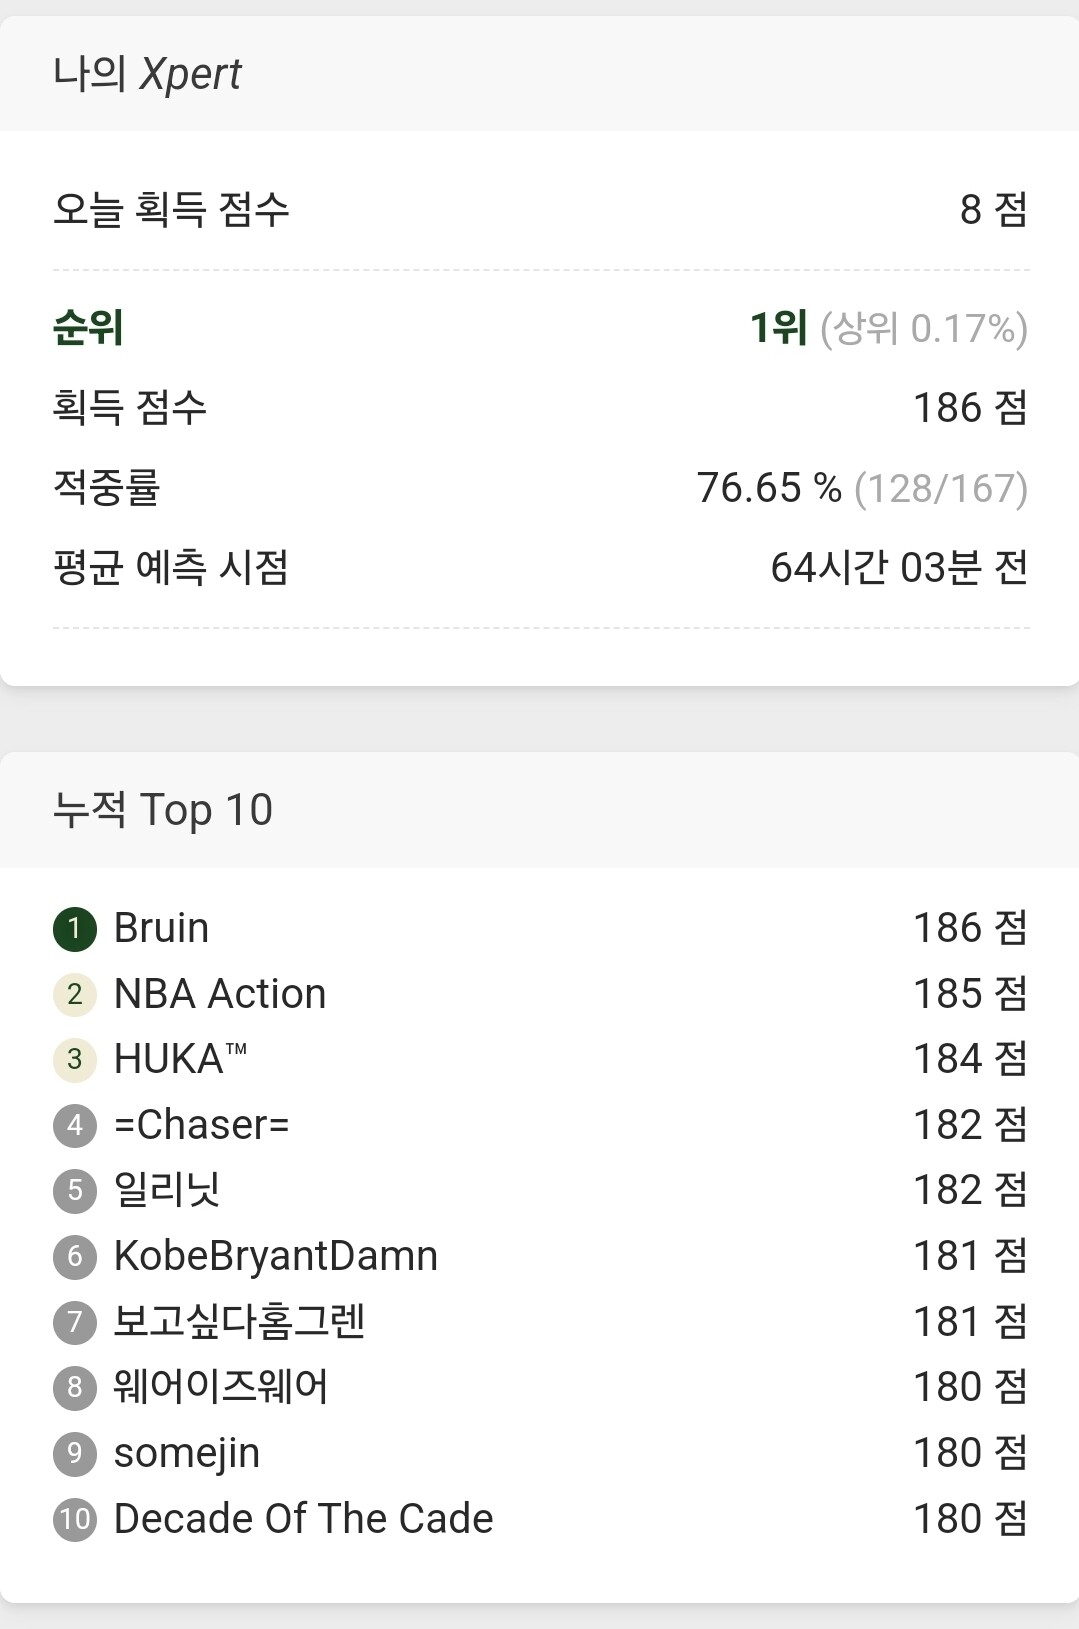
Task: Open the =Chaser= user entry
Action: click(x=201, y=1125)
